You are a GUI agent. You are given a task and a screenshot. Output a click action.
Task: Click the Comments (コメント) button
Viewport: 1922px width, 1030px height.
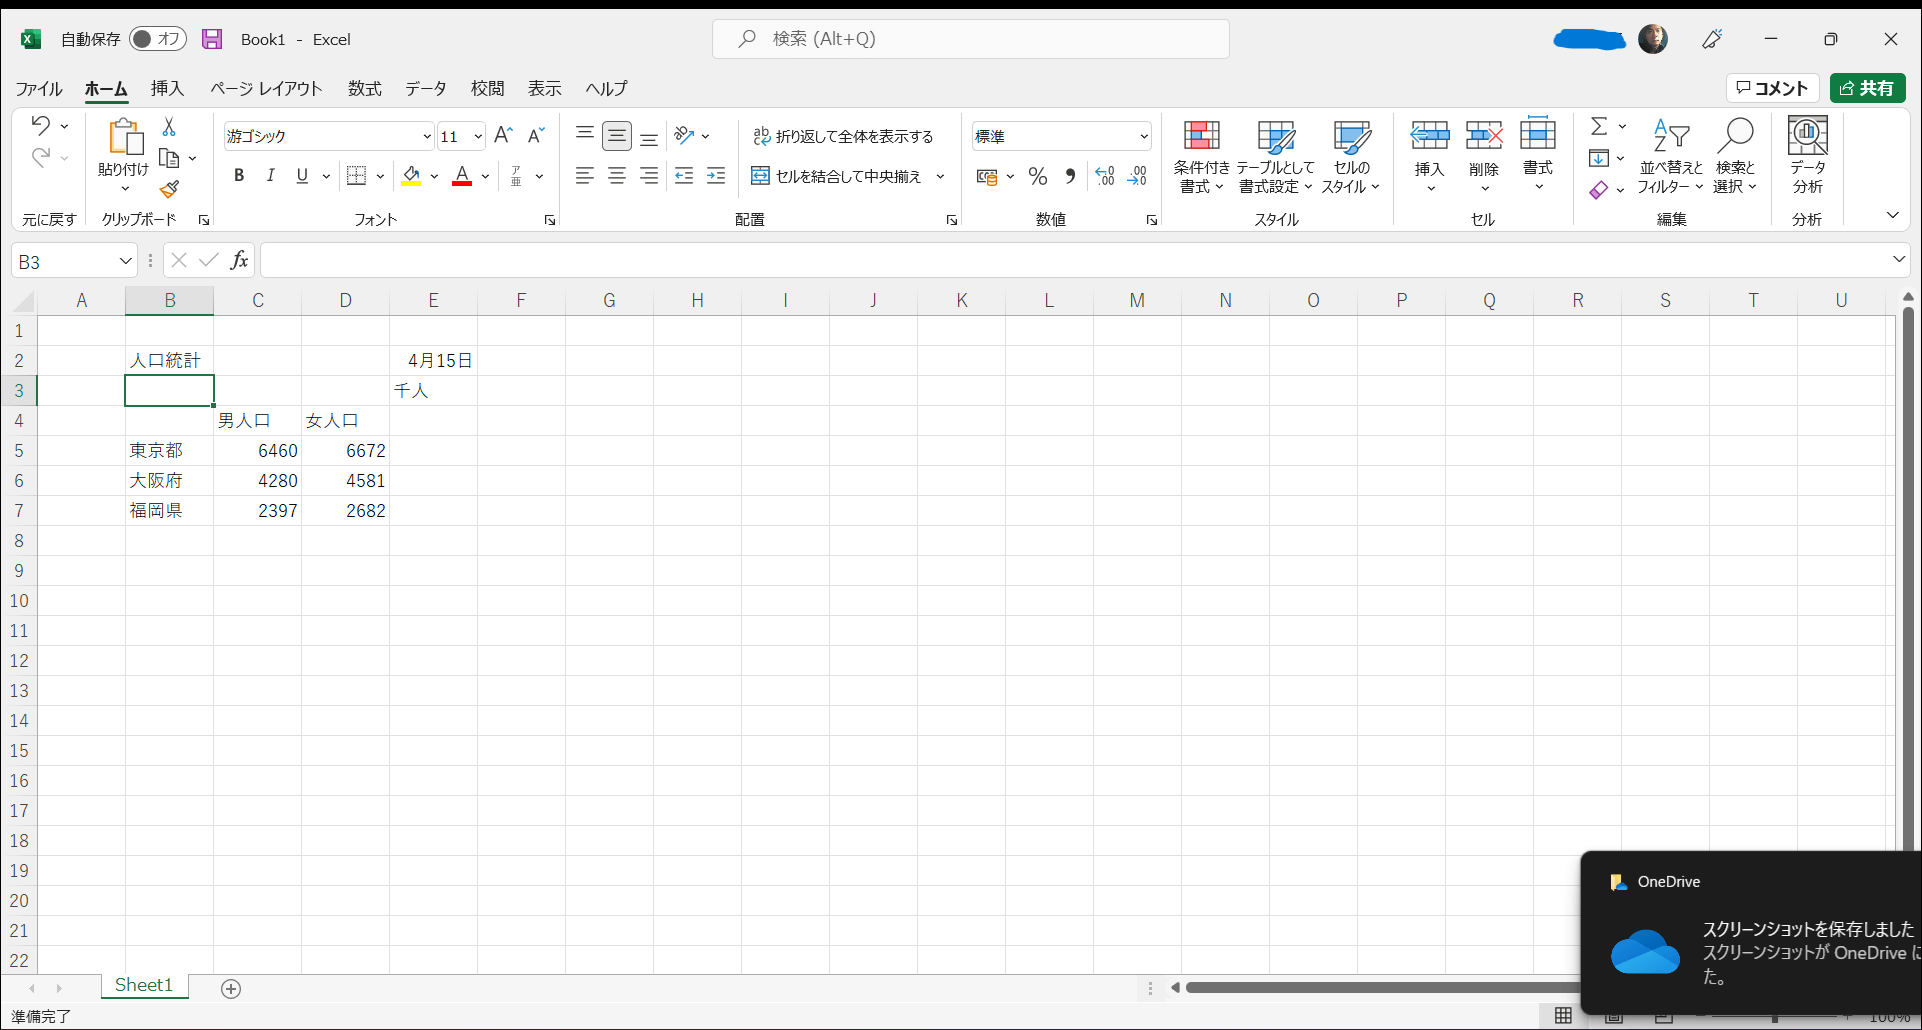1772,88
